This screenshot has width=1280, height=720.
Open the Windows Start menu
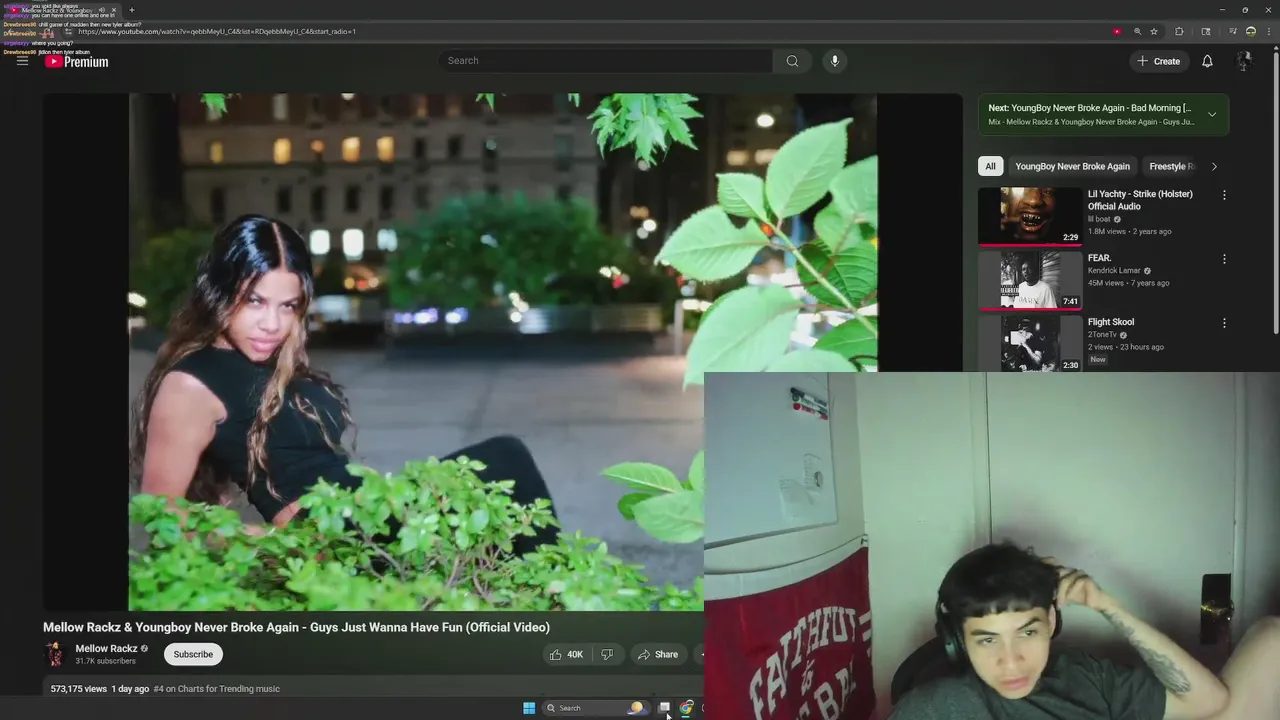point(529,708)
